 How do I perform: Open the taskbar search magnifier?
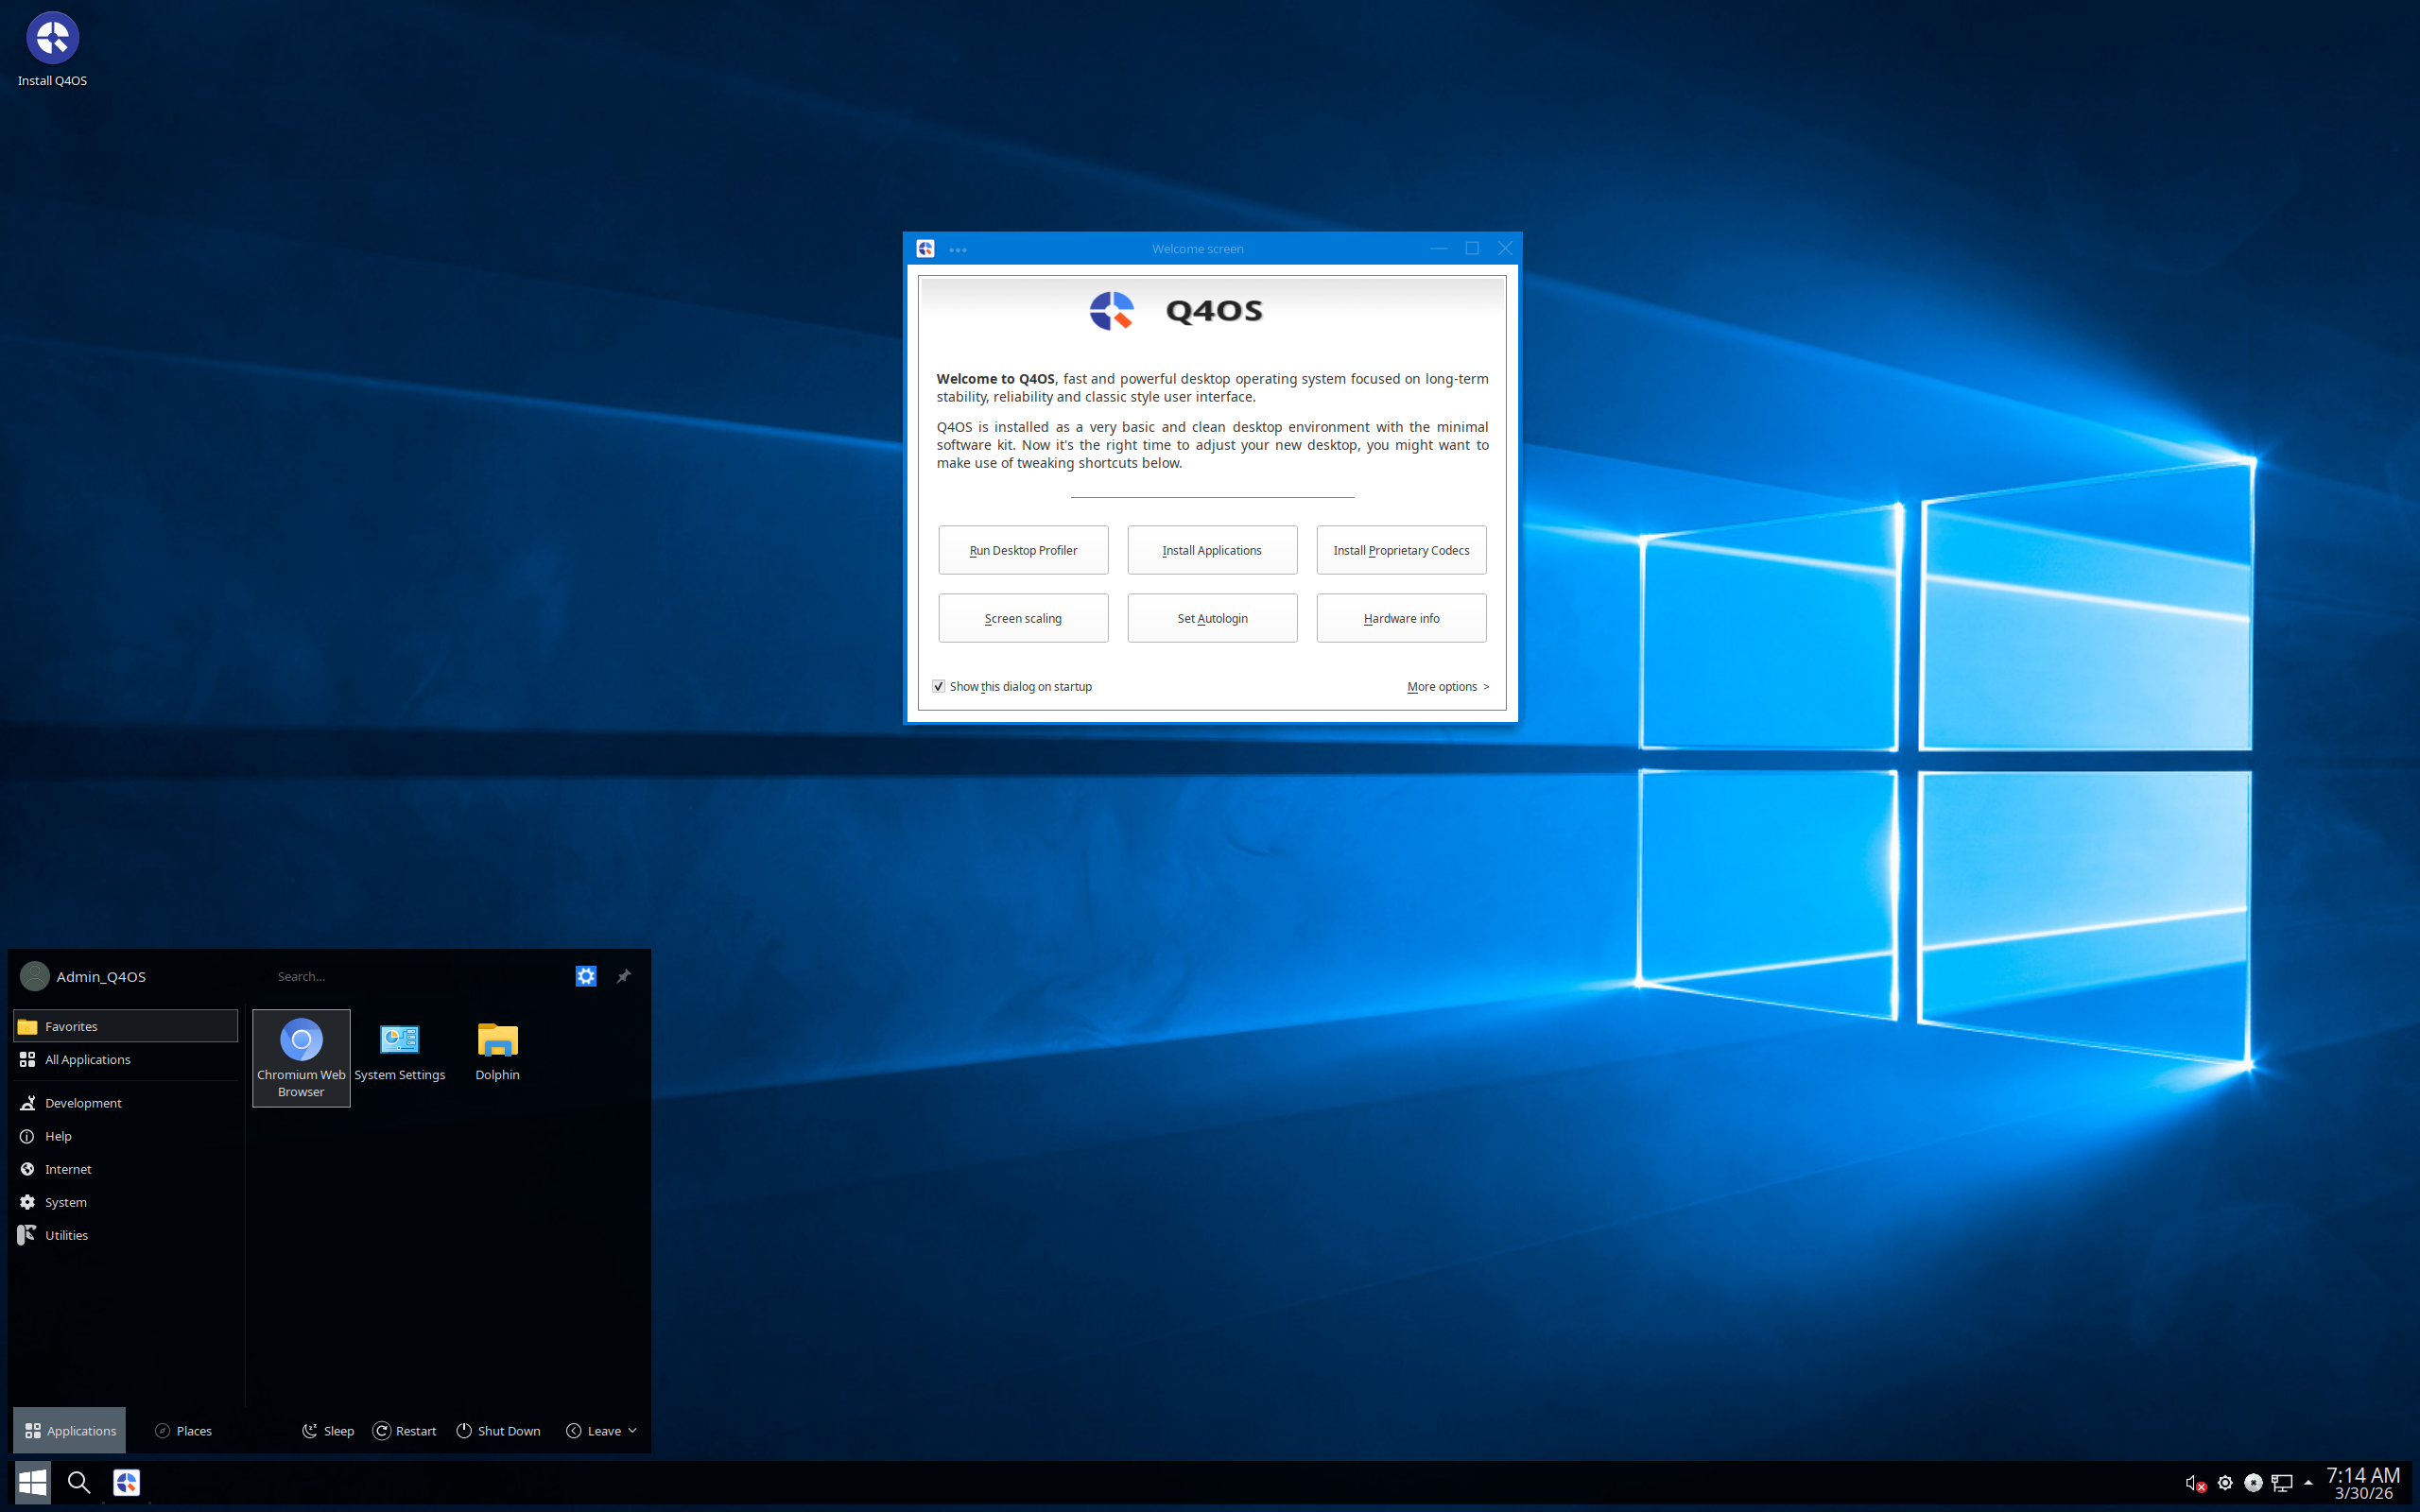[x=79, y=1482]
